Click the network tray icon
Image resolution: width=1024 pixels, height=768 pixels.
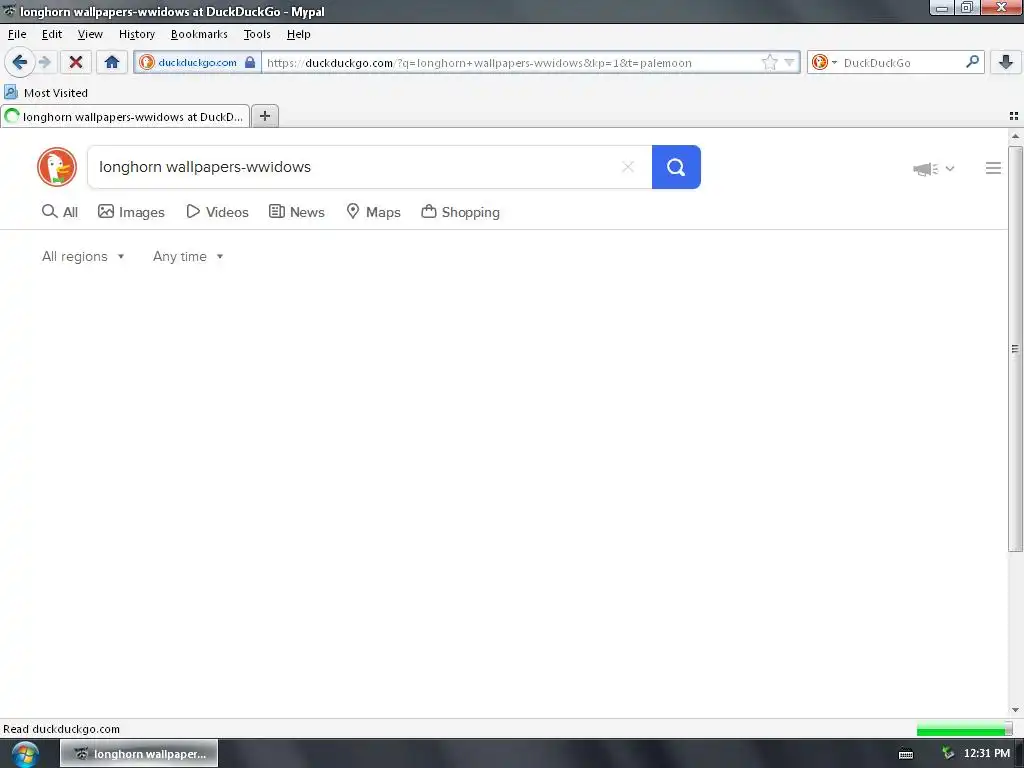(948, 754)
